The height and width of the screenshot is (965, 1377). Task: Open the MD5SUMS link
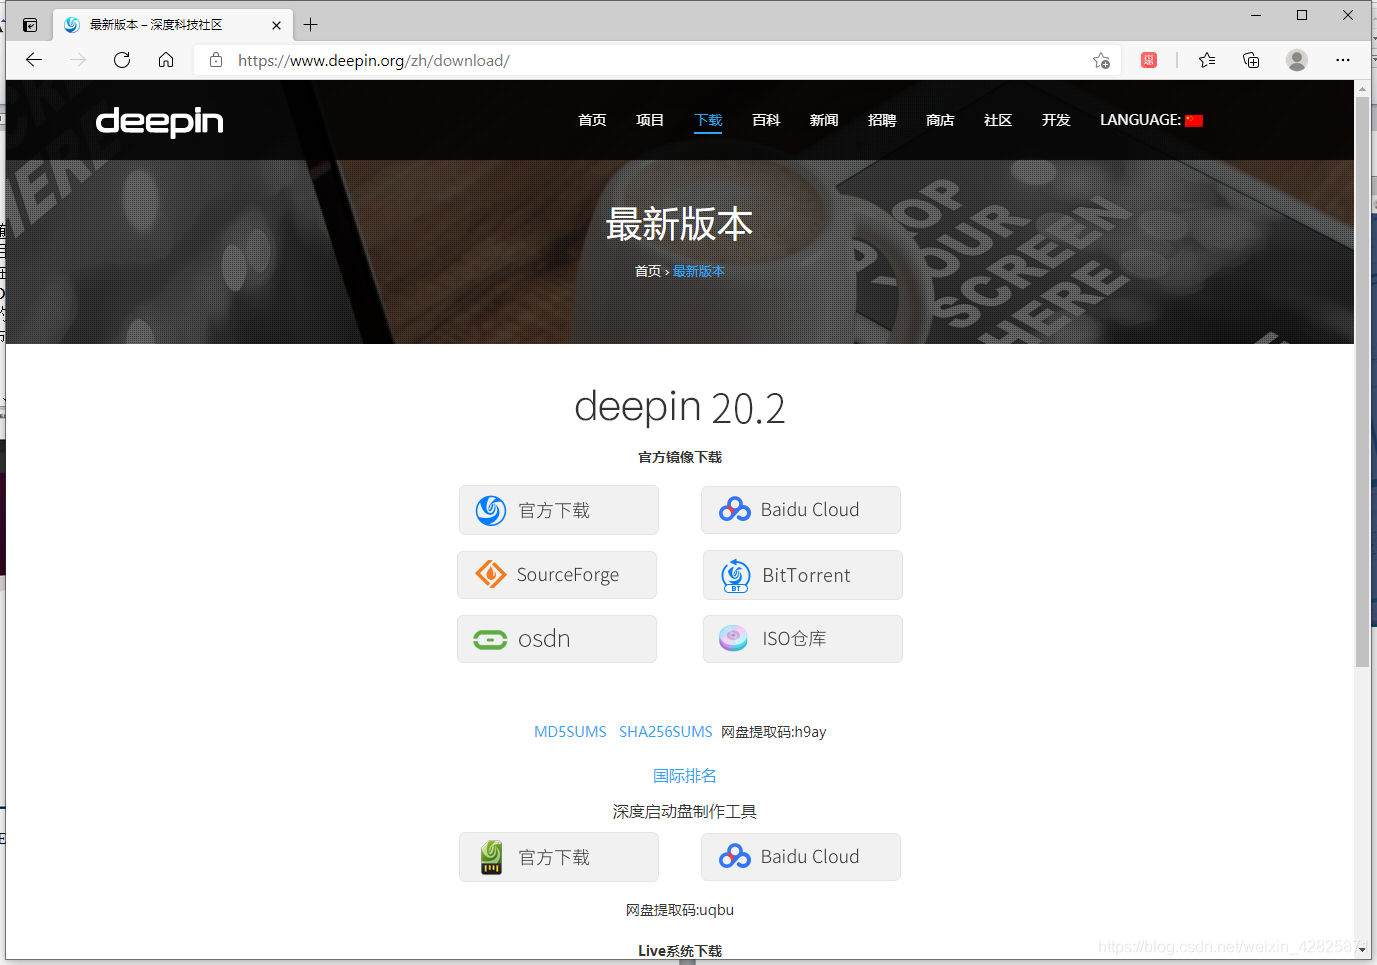point(570,732)
